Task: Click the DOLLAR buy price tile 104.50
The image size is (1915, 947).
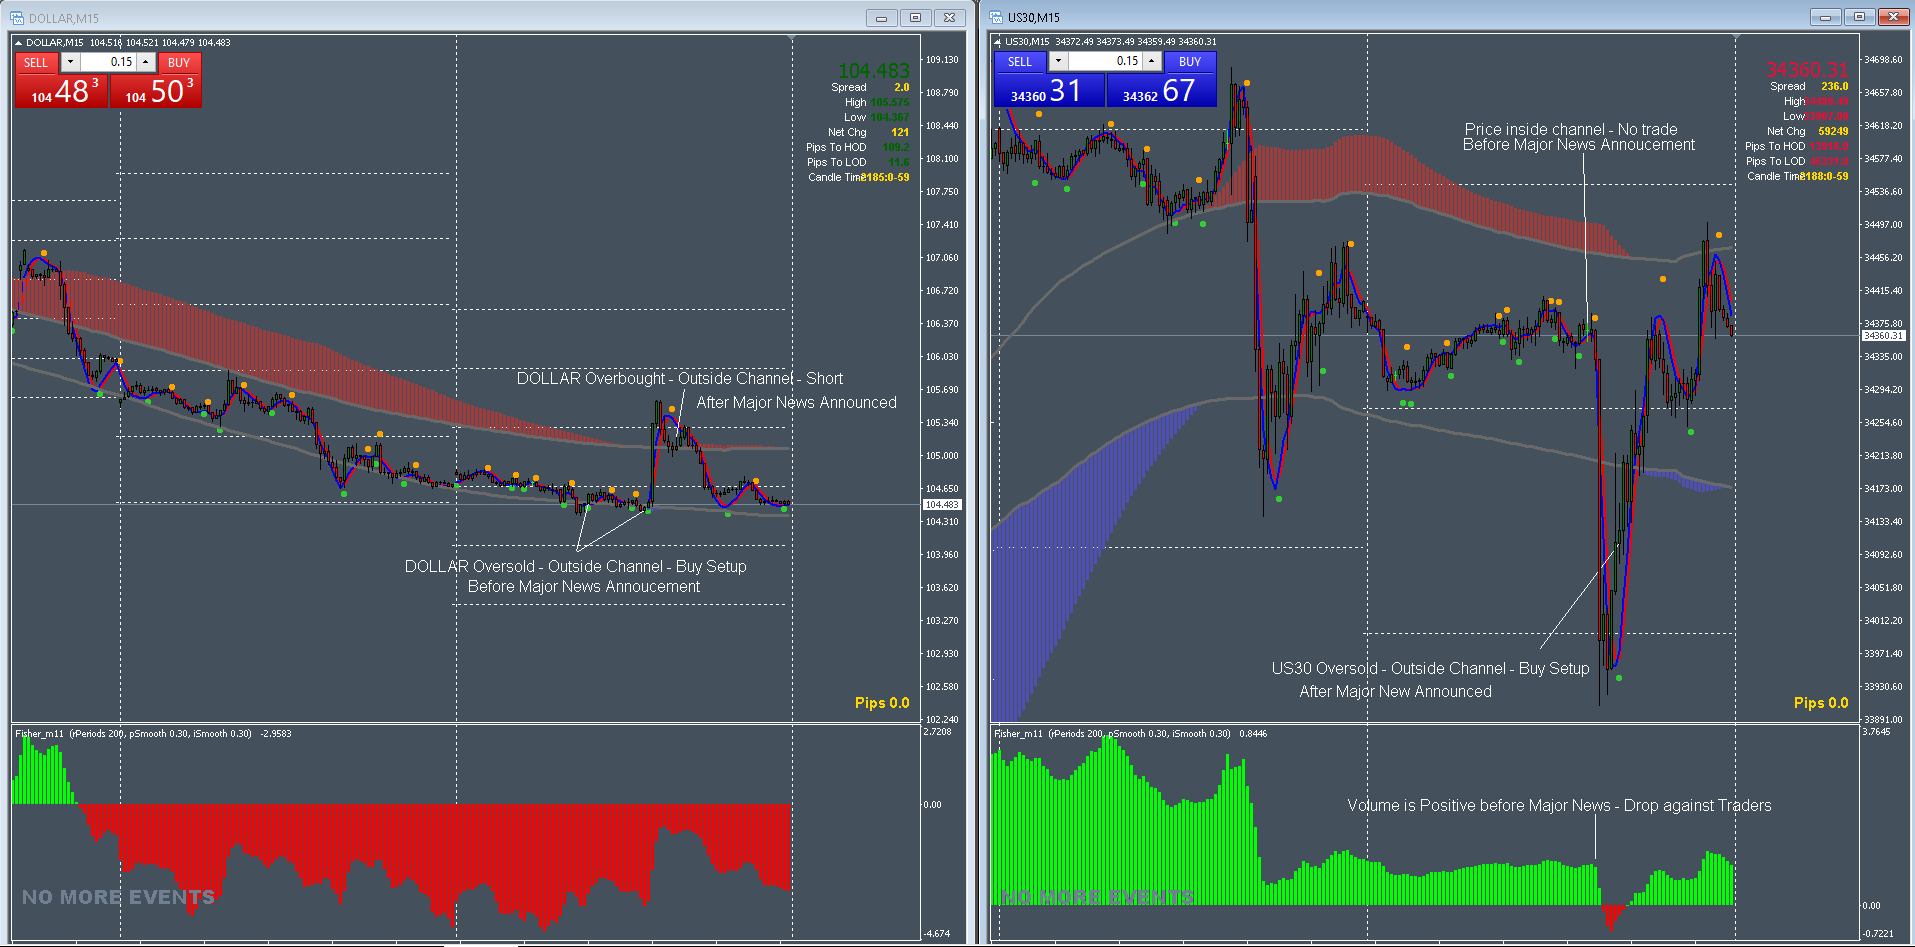Action: click(156, 90)
